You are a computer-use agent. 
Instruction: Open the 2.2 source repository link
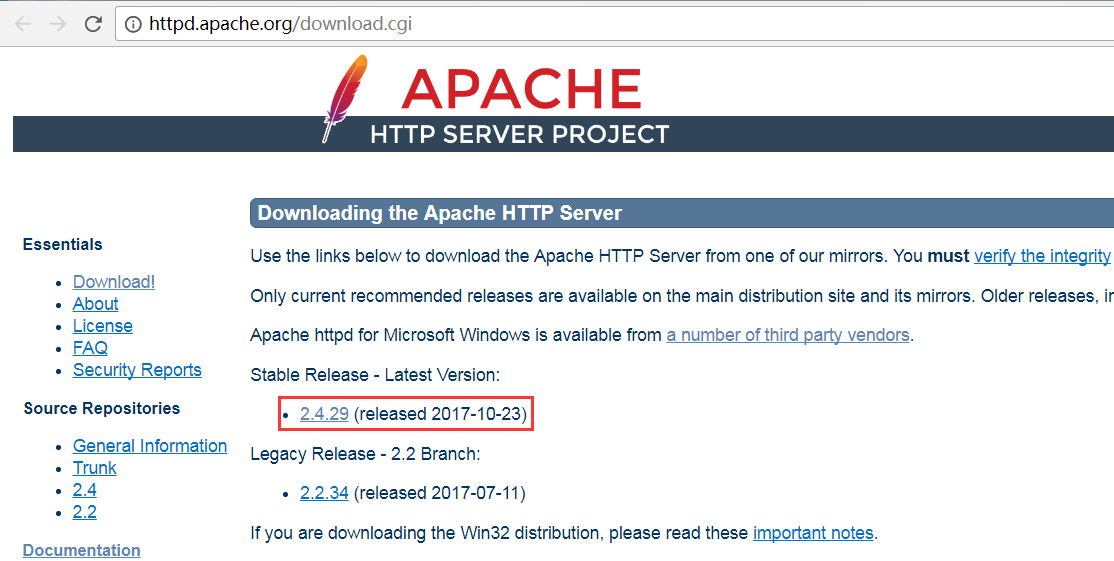pyautogui.click(x=85, y=512)
